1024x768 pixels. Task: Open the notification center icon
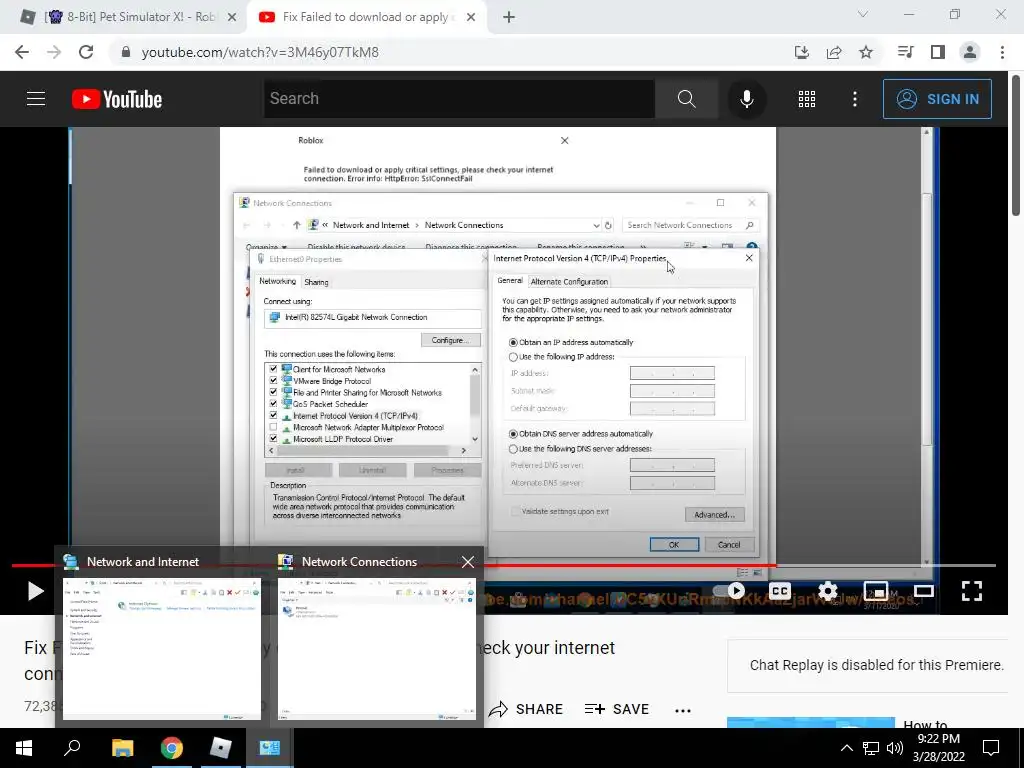click(x=991, y=748)
